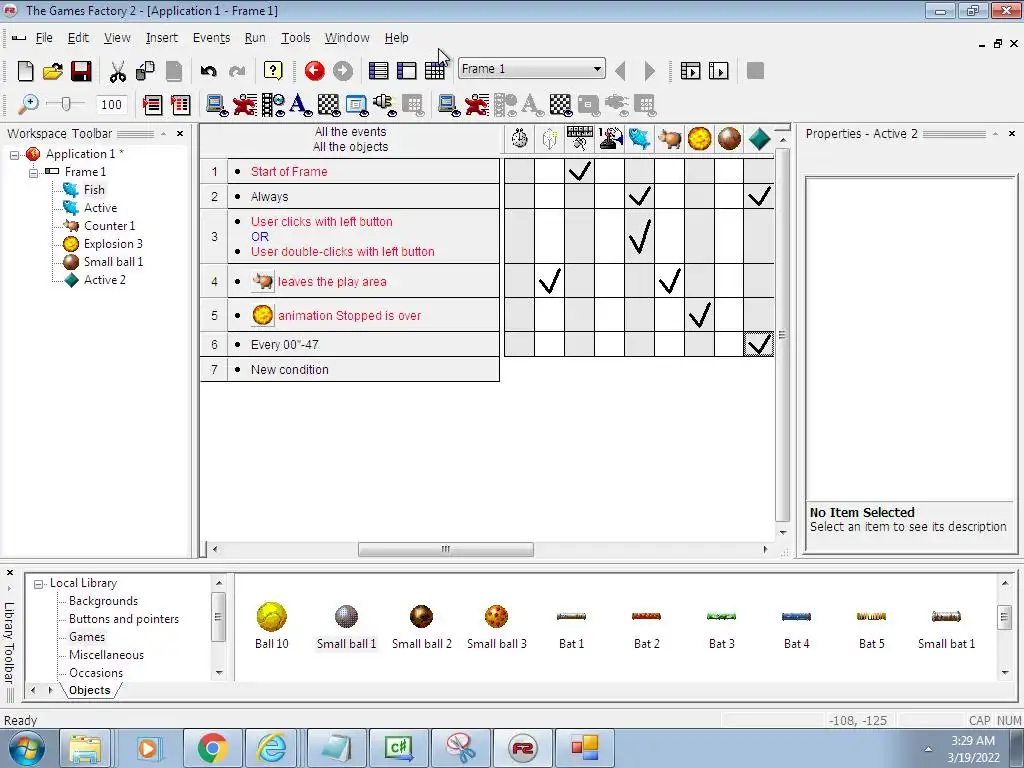Click the Mouse and Keyboard column icon
Screen dimensions: 1024x768
579,138
